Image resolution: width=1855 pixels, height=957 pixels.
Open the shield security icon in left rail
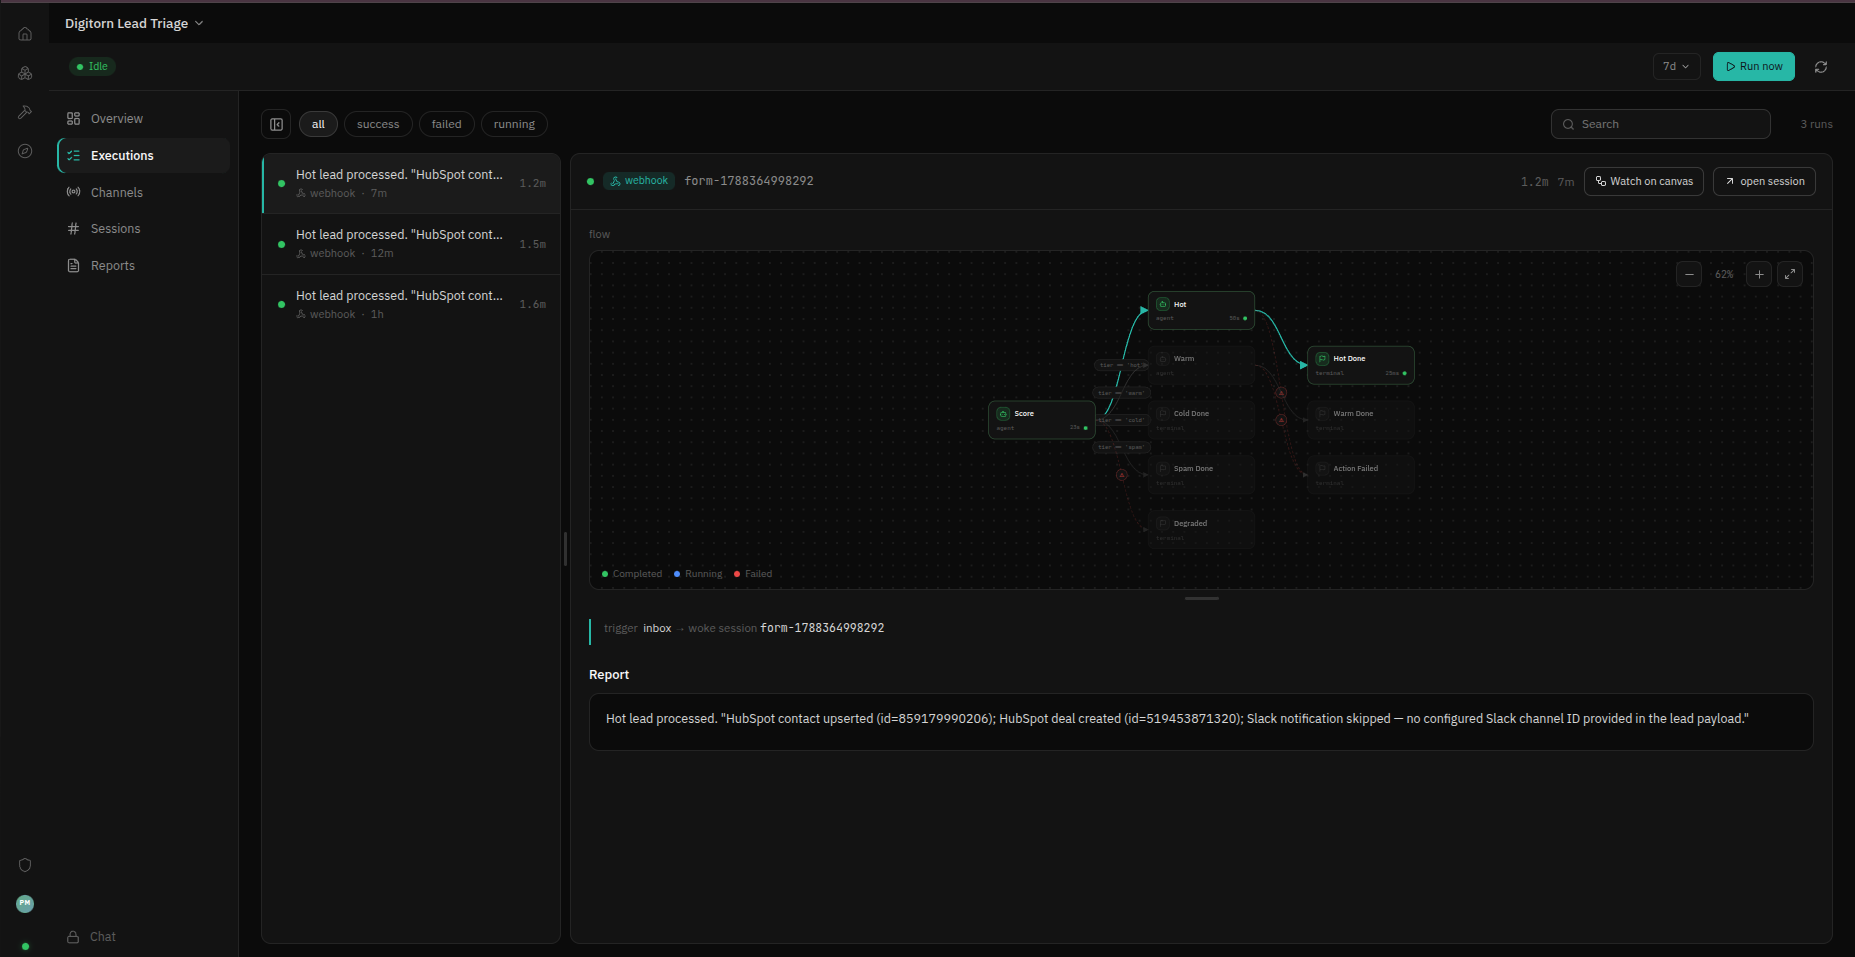25,865
